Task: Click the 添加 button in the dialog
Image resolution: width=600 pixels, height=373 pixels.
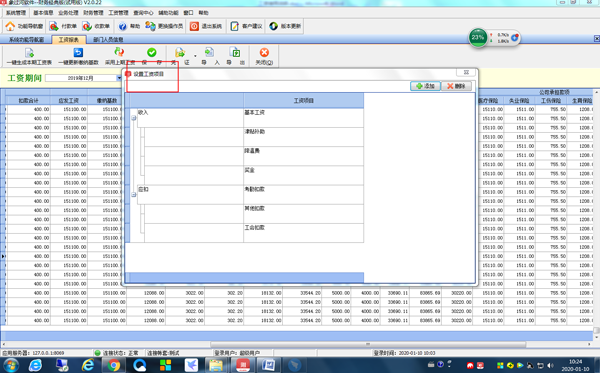Action: pyautogui.click(x=425, y=86)
